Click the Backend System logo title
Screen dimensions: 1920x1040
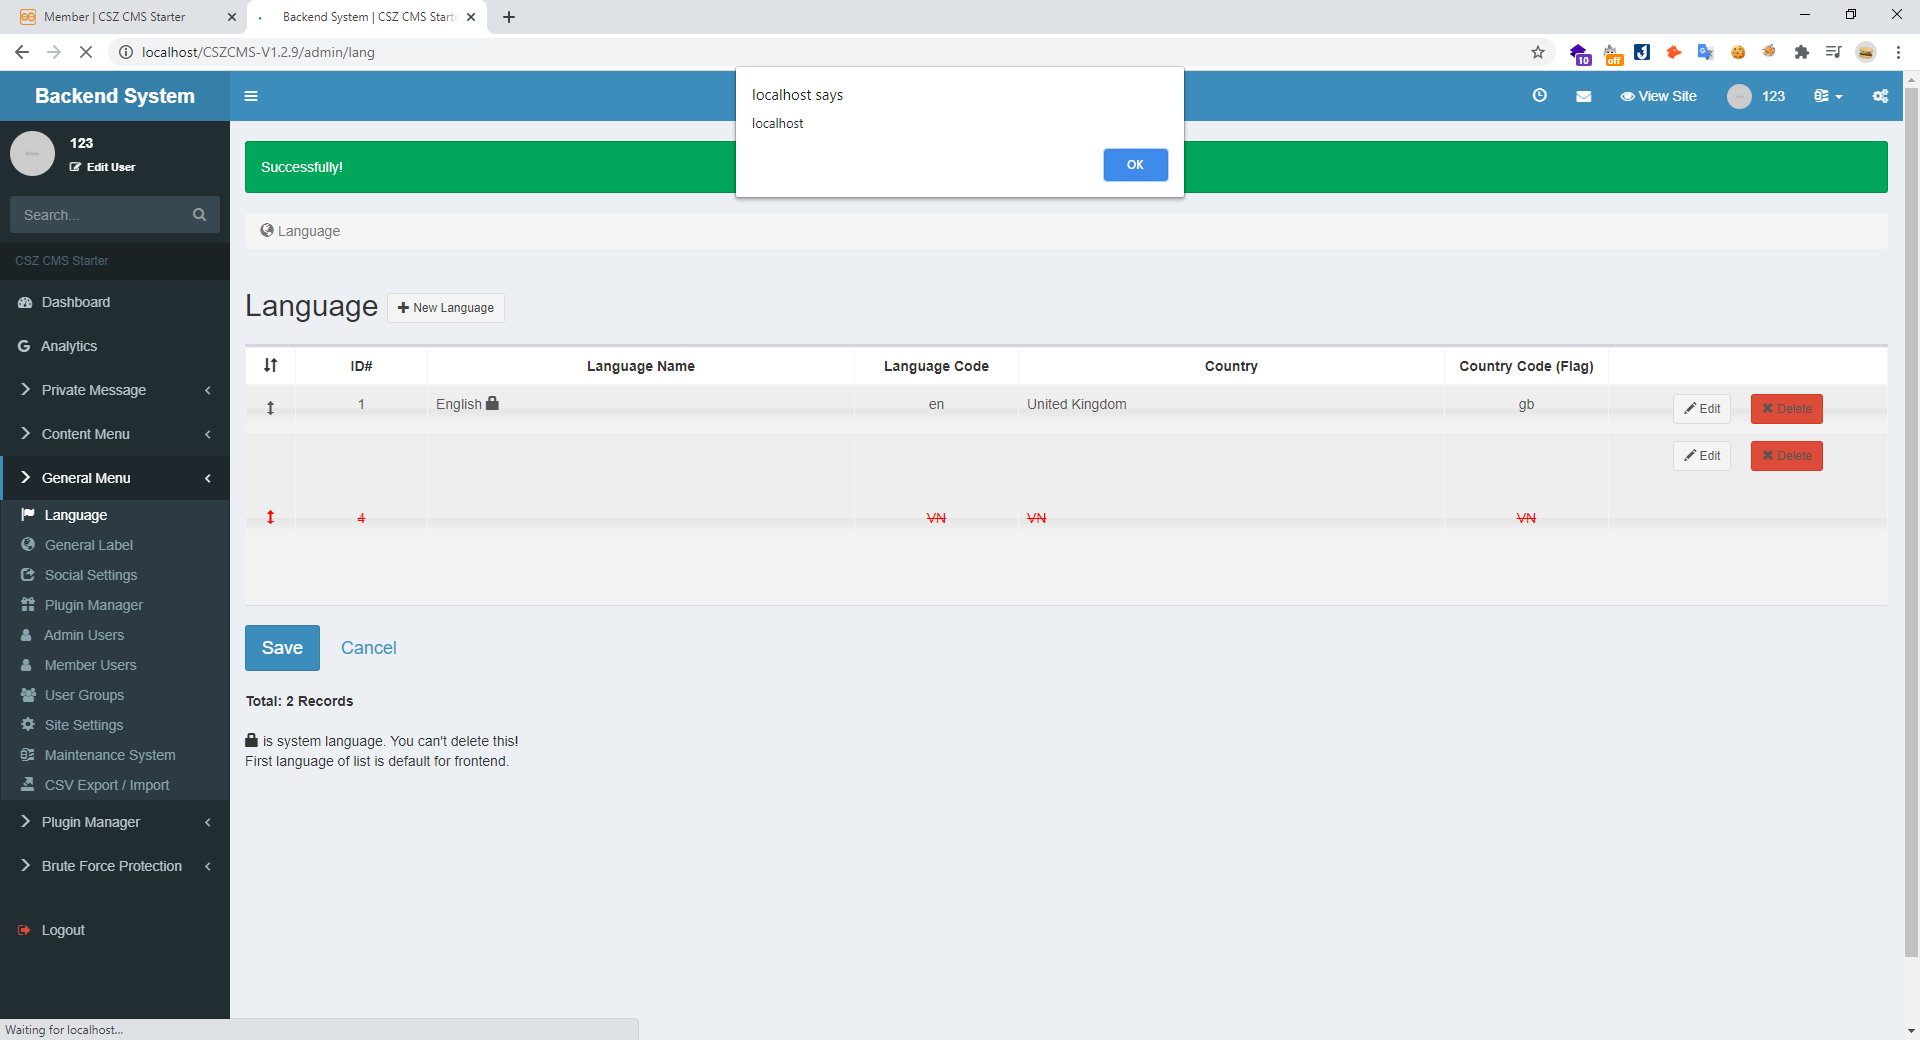pos(115,96)
